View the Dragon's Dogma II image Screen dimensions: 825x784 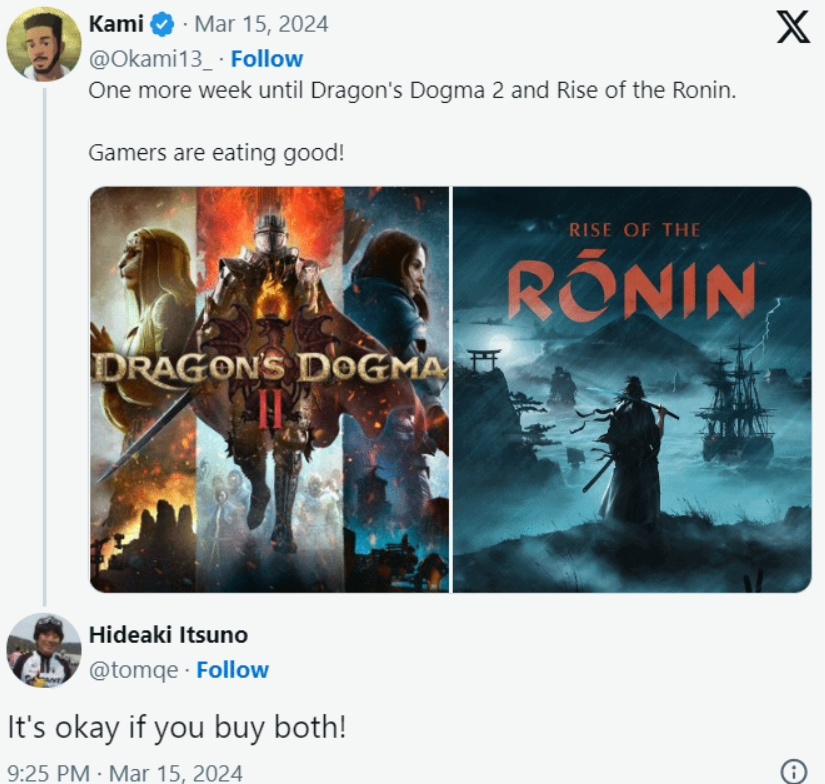pyautogui.click(x=269, y=389)
